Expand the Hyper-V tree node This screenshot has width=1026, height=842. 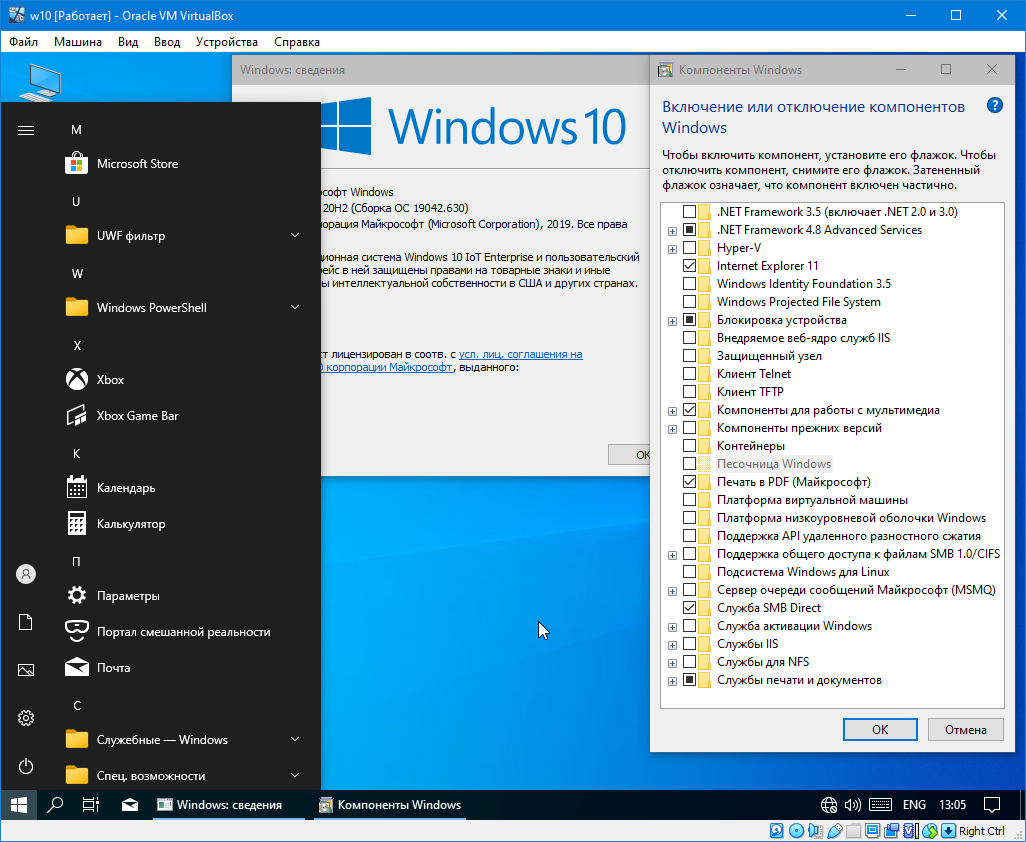[672, 249]
